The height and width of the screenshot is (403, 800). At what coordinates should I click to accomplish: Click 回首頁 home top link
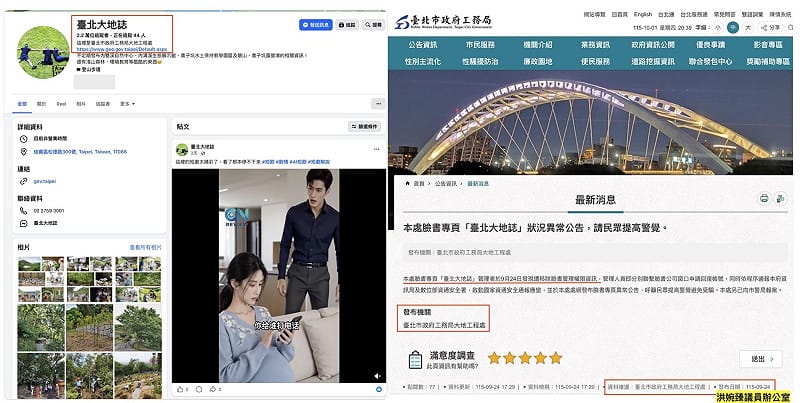pyautogui.click(x=619, y=14)
